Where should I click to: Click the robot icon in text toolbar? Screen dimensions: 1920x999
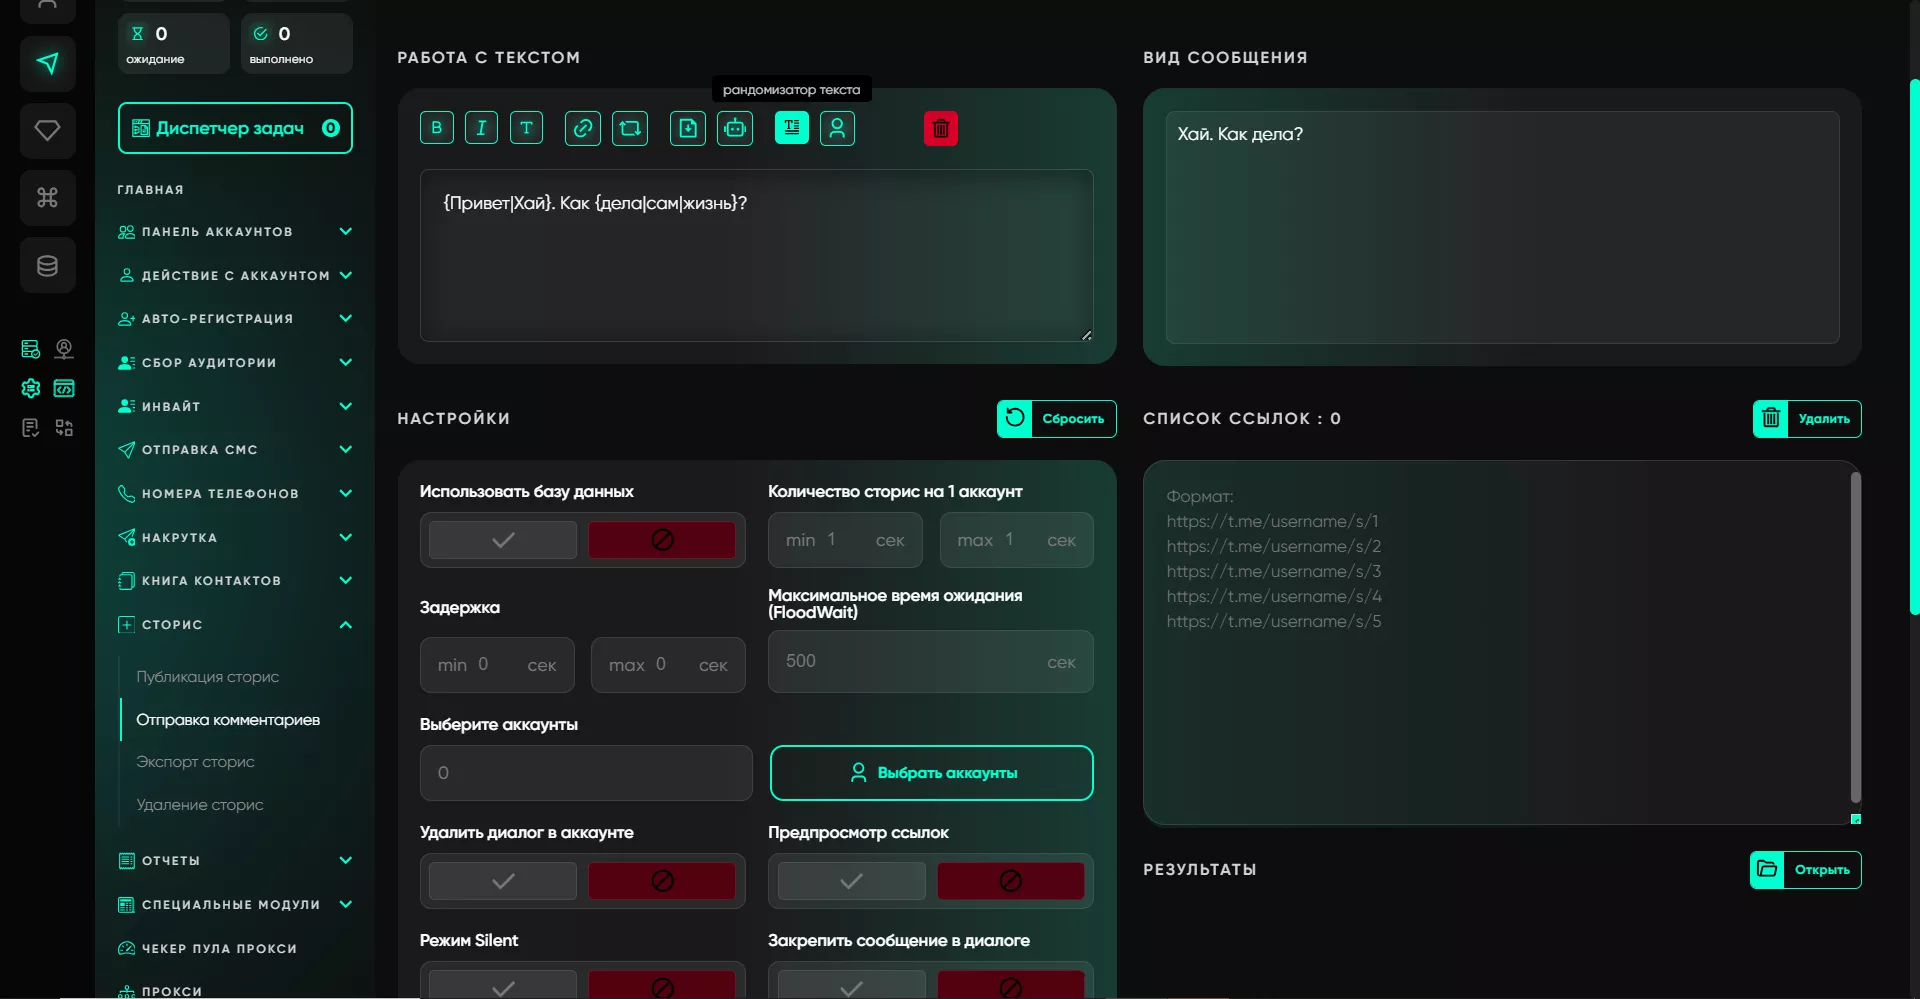pos(735,128)
